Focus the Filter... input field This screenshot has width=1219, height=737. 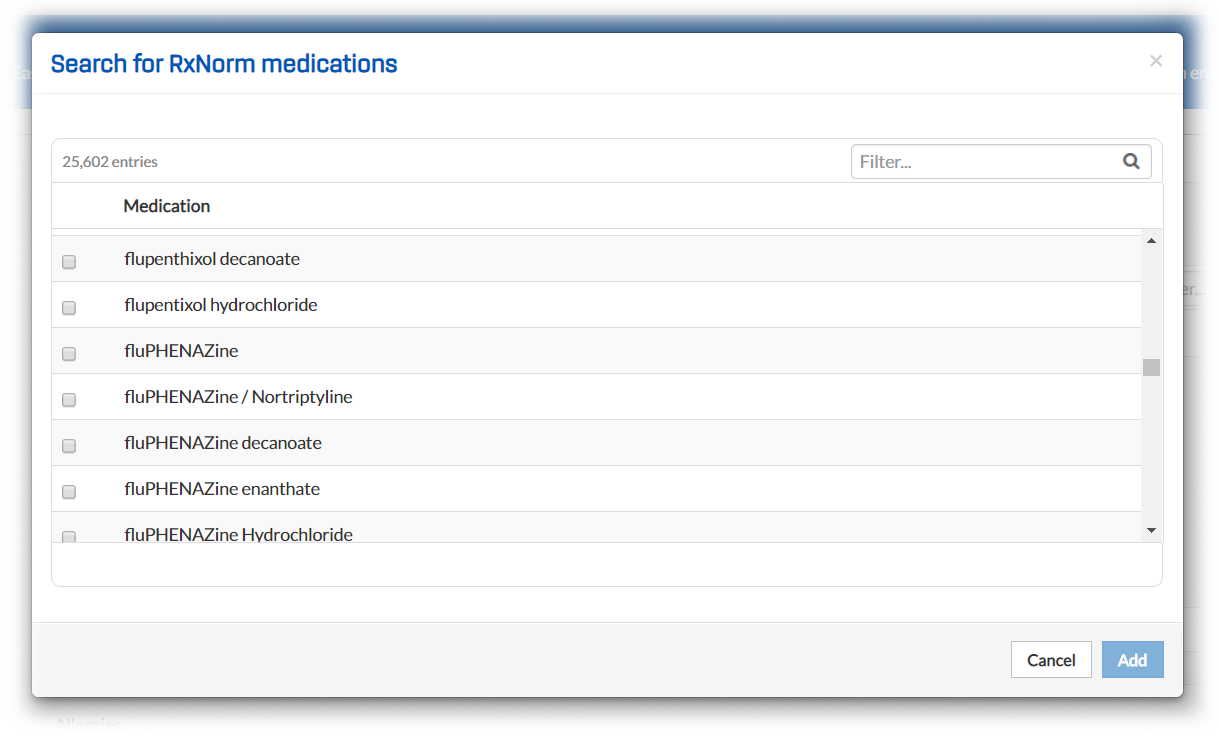(x=1001, y=162)
